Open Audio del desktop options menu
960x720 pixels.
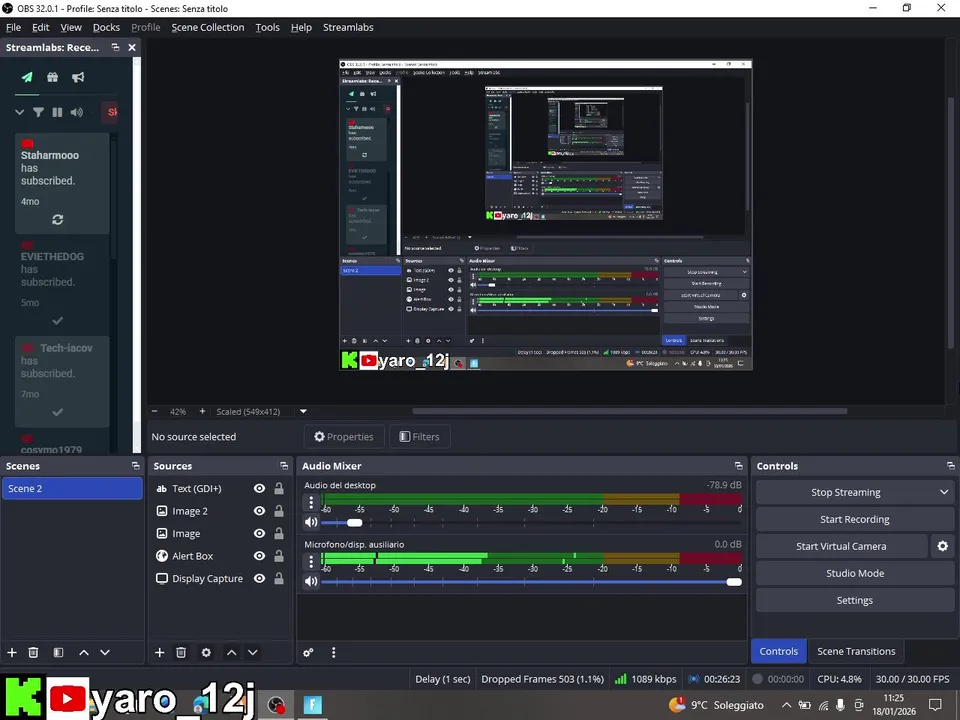(x=311, y=503)
